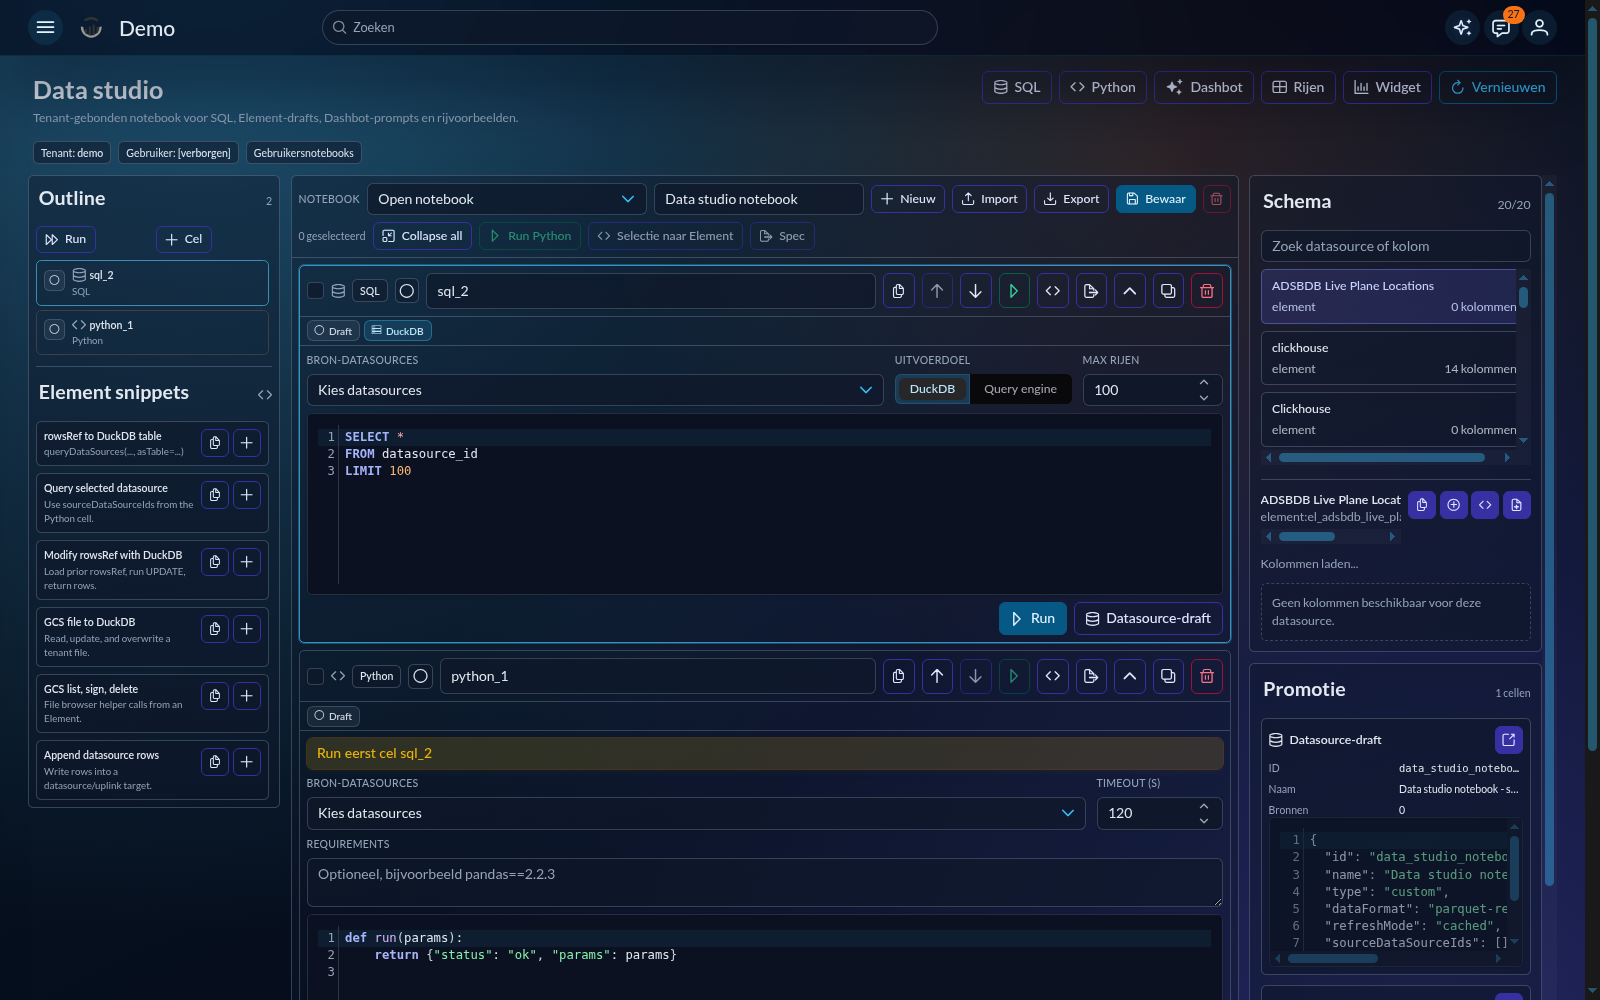Open code view for sql_2 cell

[x=1053, y=291]
